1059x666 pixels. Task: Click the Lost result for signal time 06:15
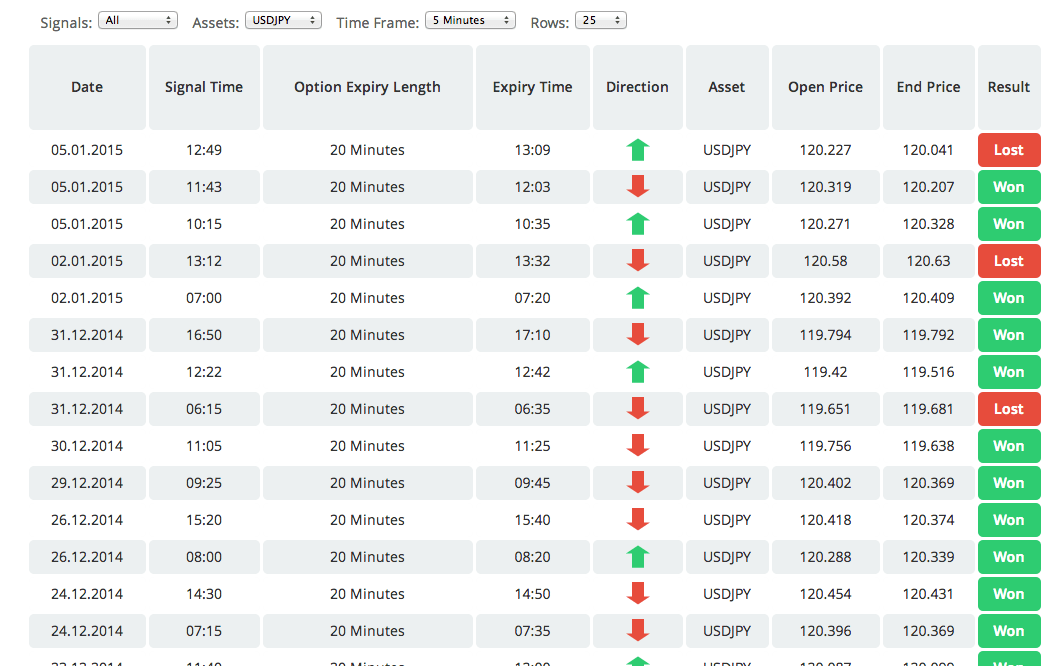click(x=1009, y=409)
